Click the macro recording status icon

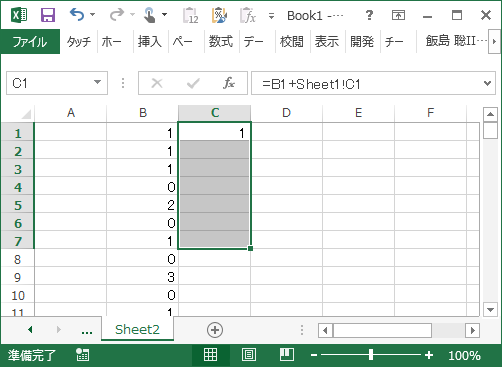pos(82,355)
